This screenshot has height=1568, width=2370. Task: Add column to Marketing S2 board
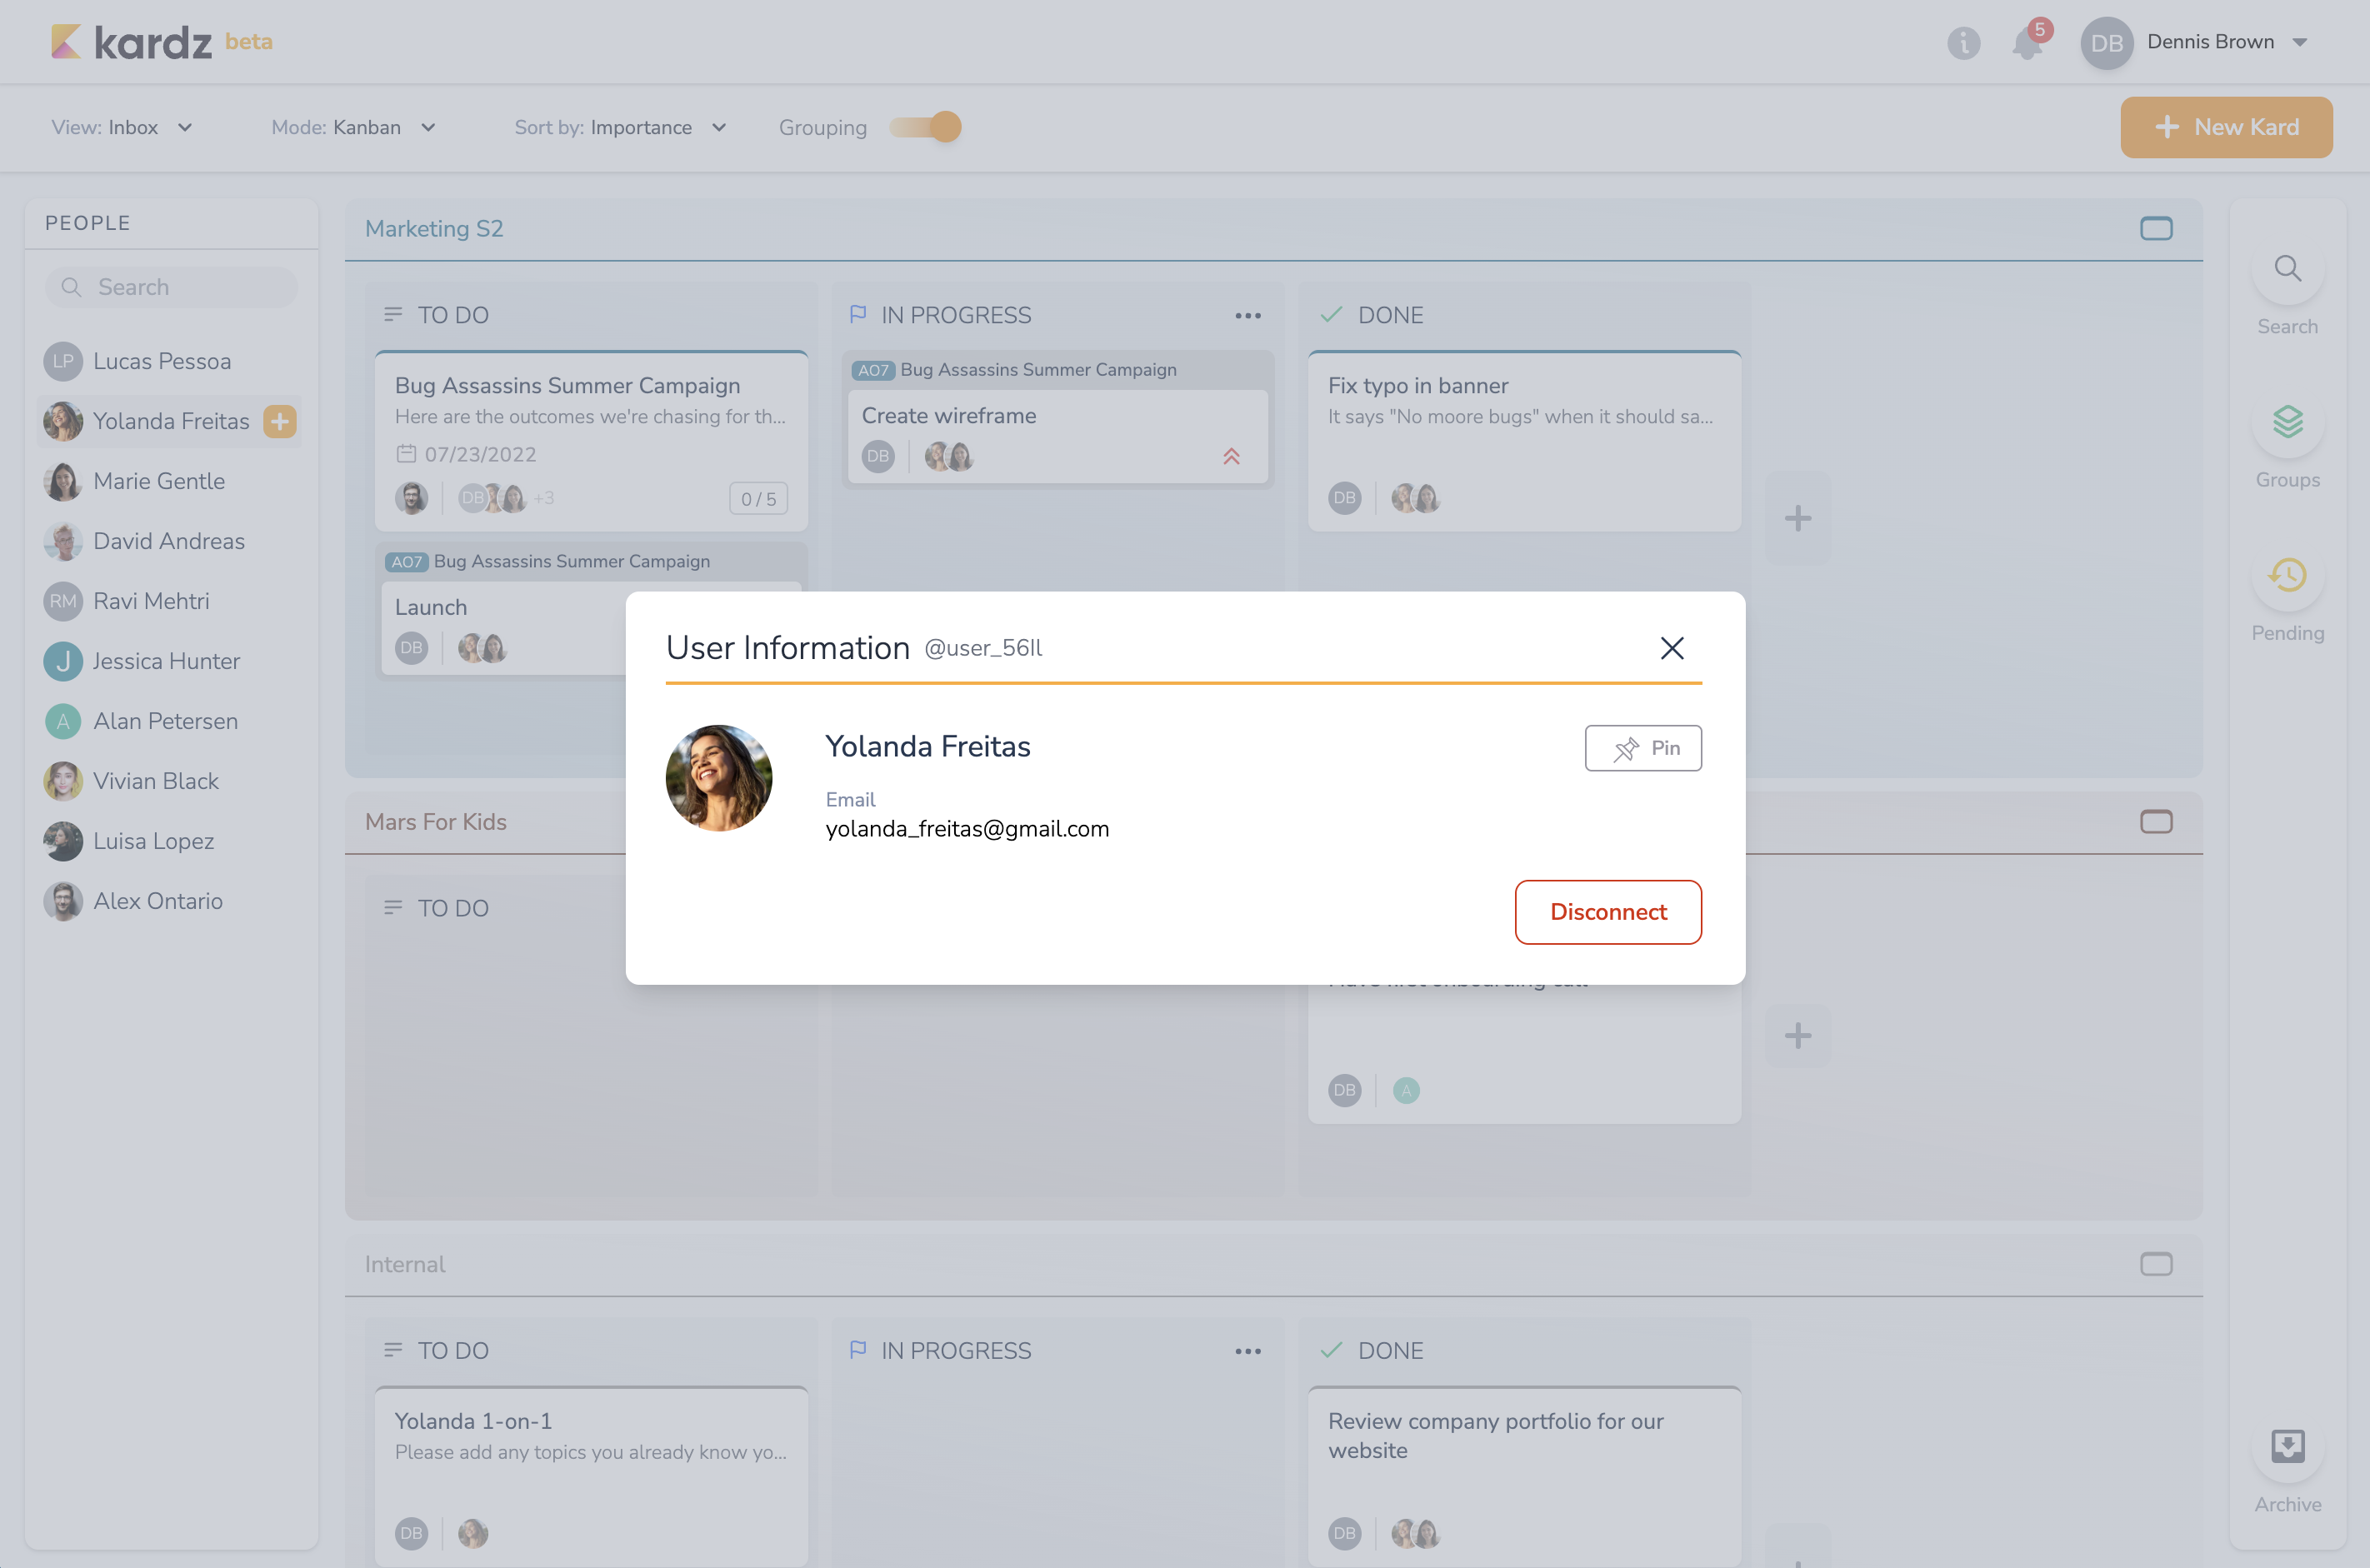click(x=1798, y=518)
